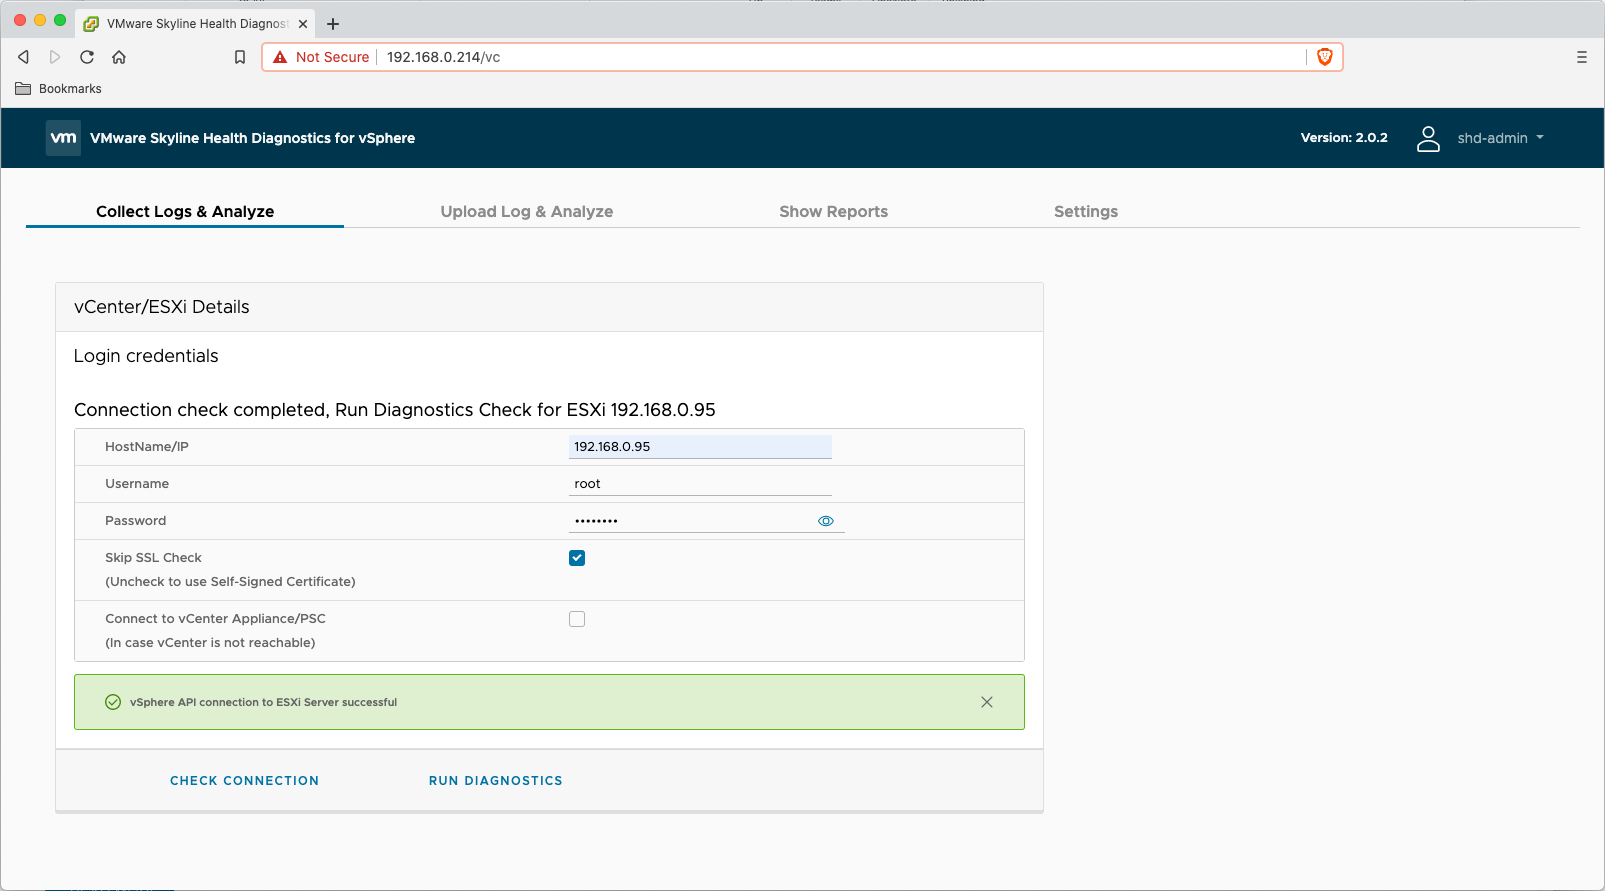
Task: Open the Settings tab
Action: pyautogui.click(x=1086, y=211)
